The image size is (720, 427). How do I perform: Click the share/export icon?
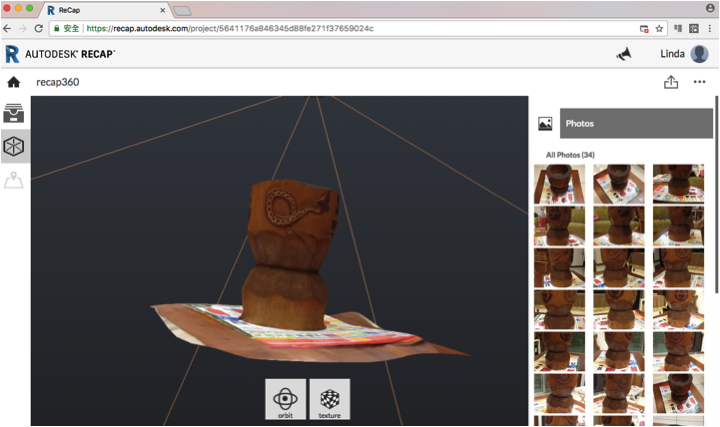(x=671, y=82)
